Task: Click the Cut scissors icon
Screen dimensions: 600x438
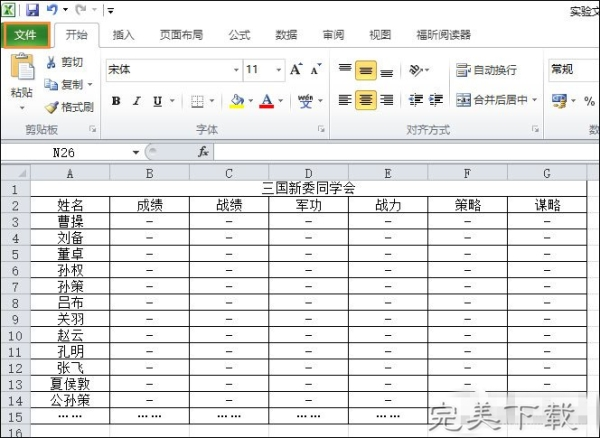Action: click(51, 62)
